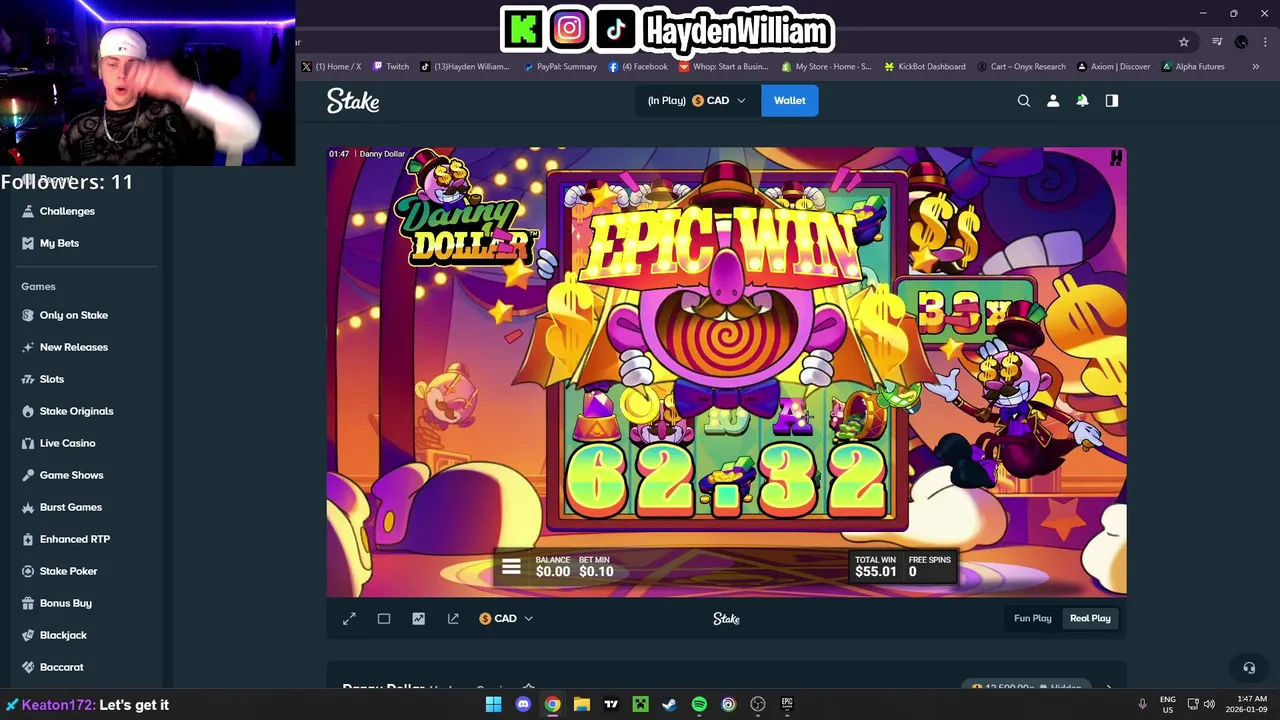Enter fullscreen mode for the game
Viewport: 1280px width, 720px height.
point(349,619)
